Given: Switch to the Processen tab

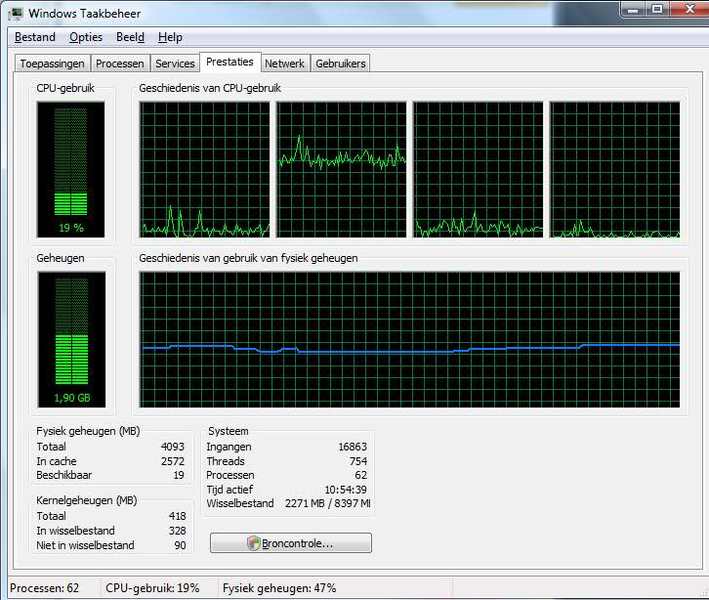Looking at the screenshot, I should pos(120,64).
